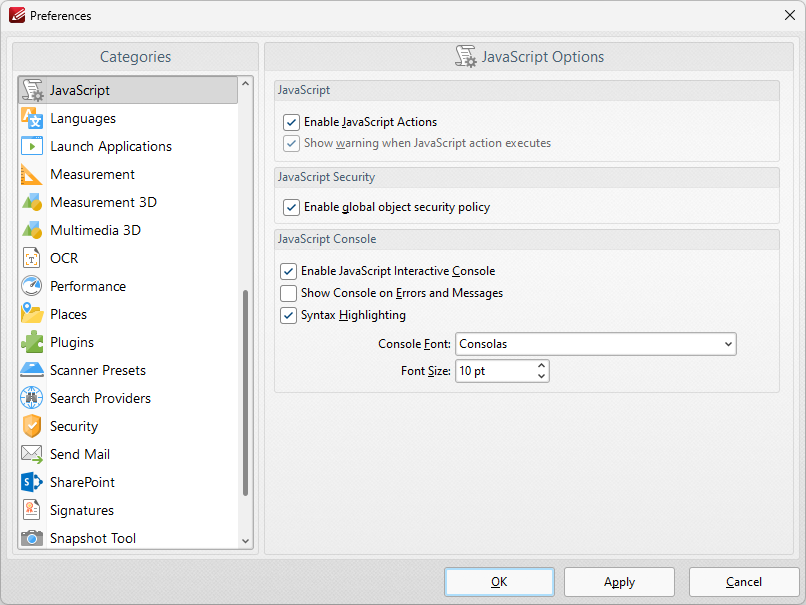806x605 pixels.
Task: Close the Preferences dialog
Action: coord(790,15)
